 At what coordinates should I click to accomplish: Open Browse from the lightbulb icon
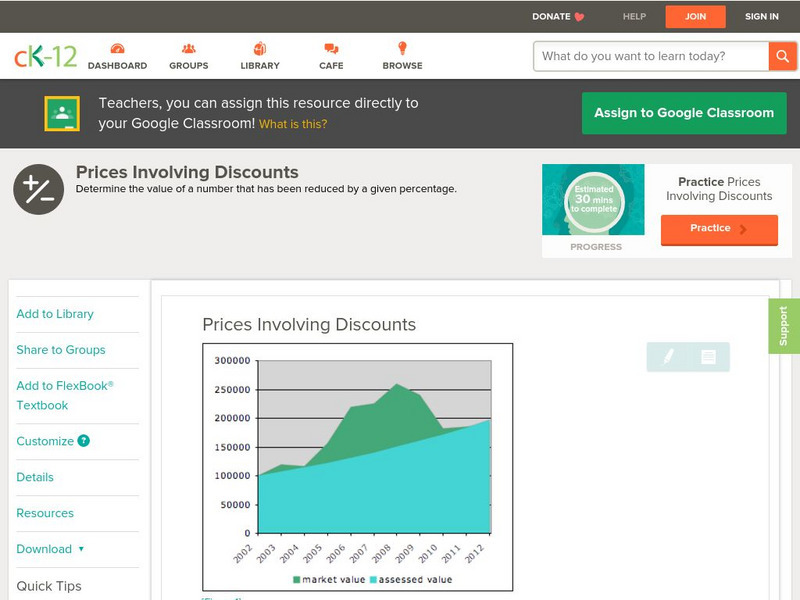coord(403,48)
